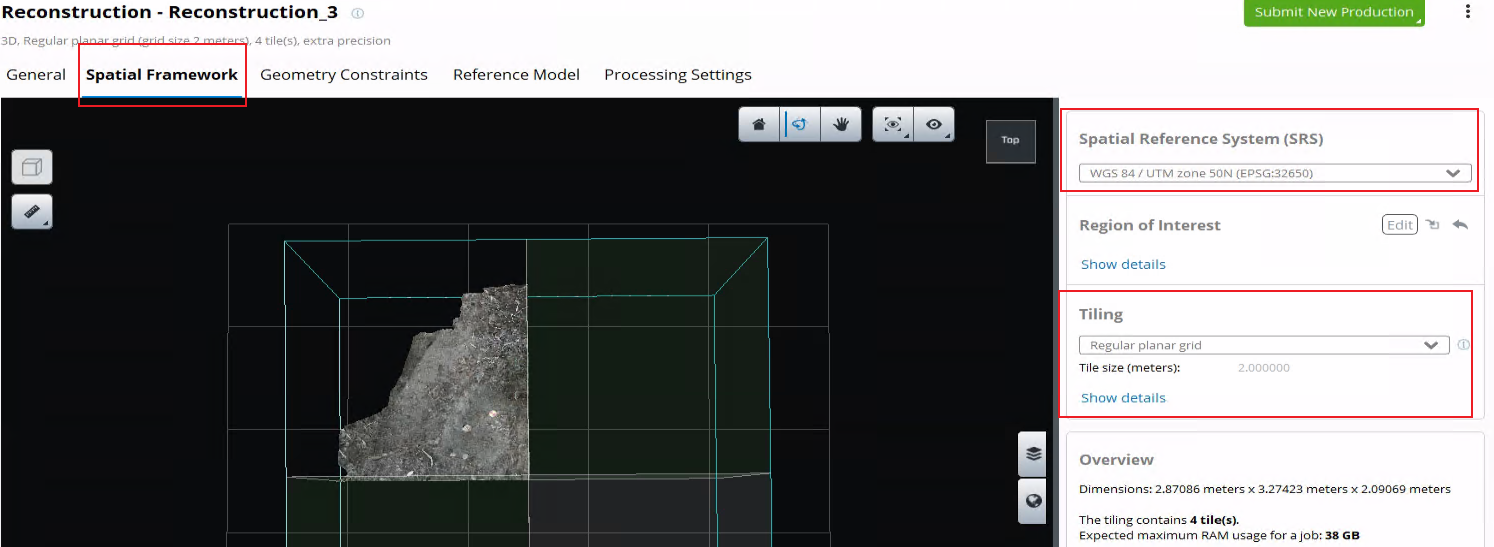The image size is (1494, 547).
Task: Click Show details under Region of Interest
Action: pyautogui.click(x=1123, y=264)
